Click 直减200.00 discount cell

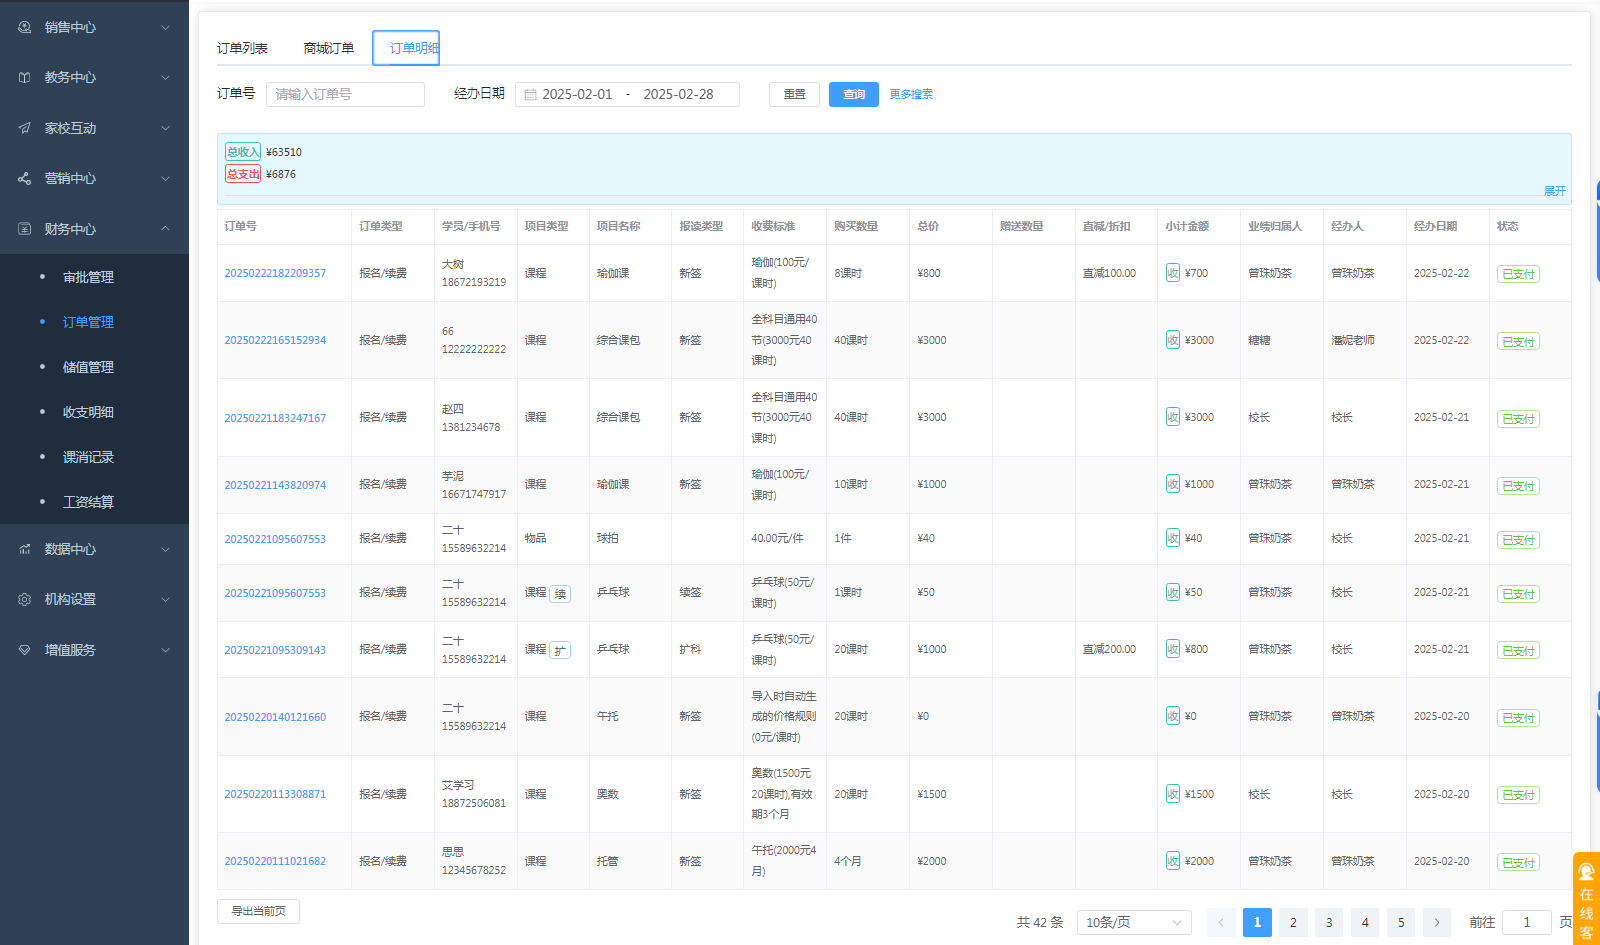[1109, 649]
